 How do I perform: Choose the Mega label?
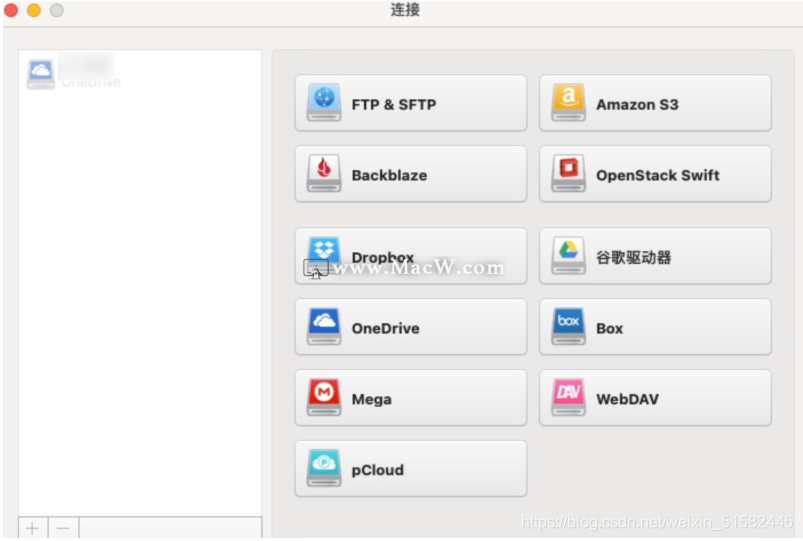[372, 399]
